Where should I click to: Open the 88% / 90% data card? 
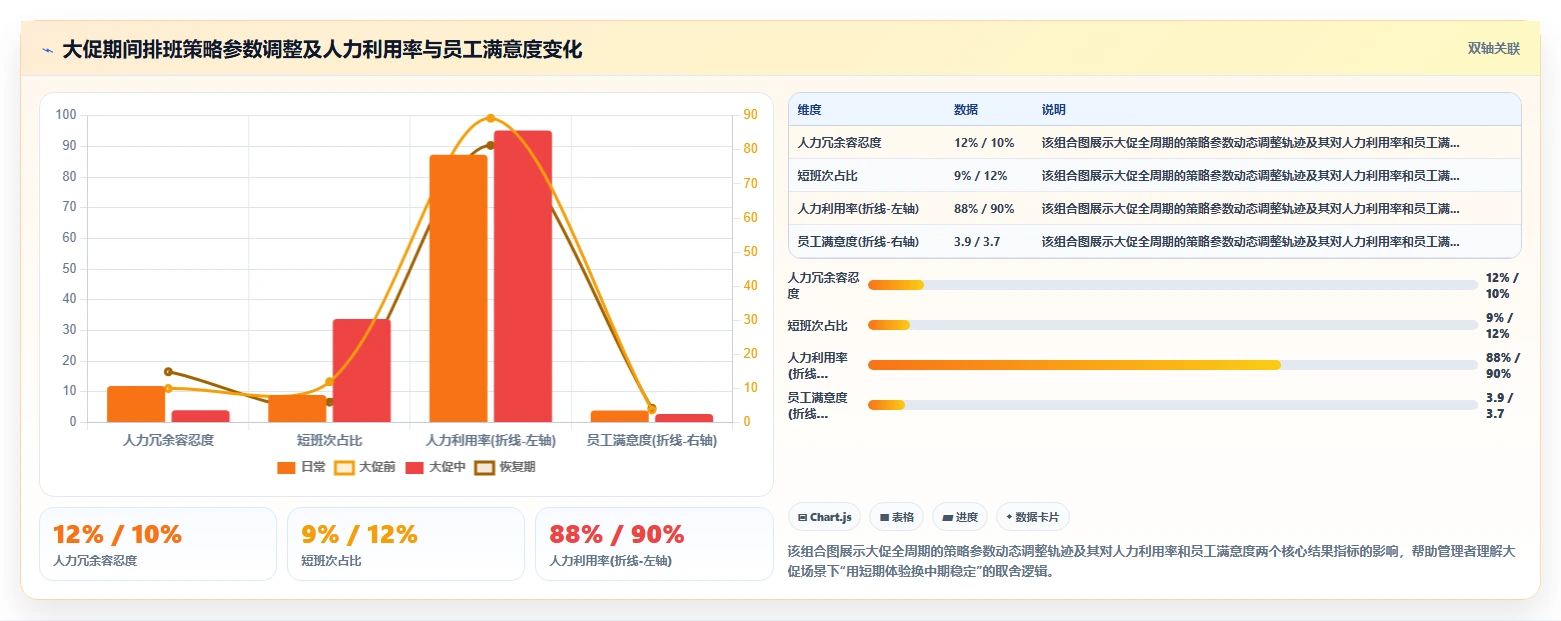[654, 544]
